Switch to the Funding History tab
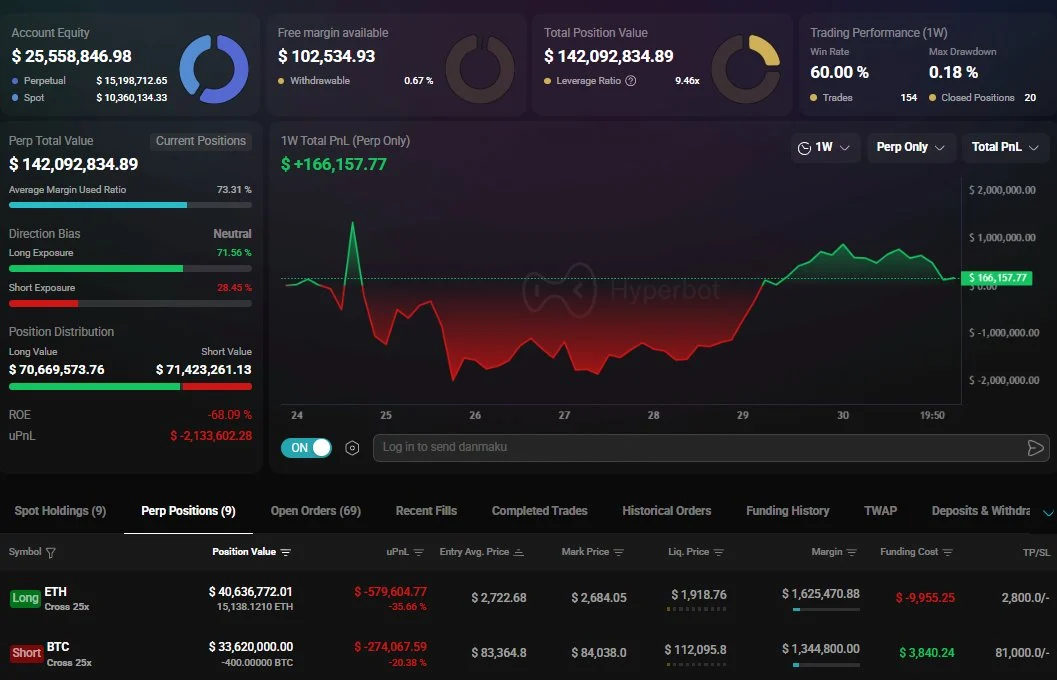 click(787, 511)
